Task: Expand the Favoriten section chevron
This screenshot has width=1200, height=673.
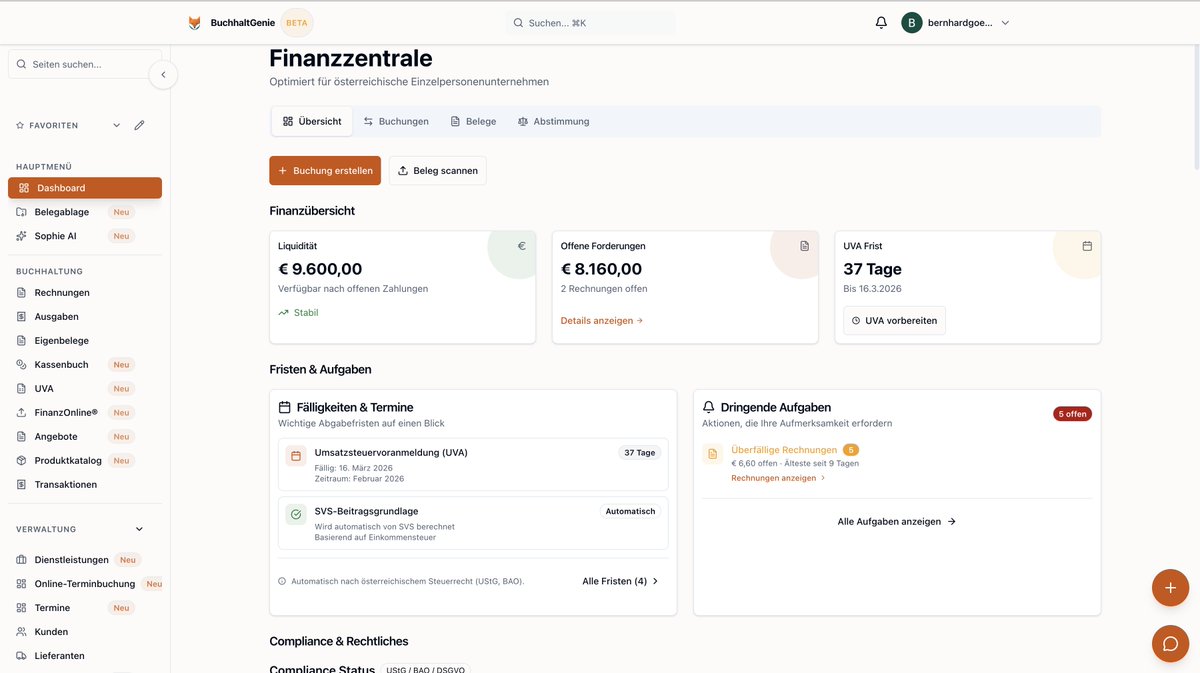Action: point(116,125)
